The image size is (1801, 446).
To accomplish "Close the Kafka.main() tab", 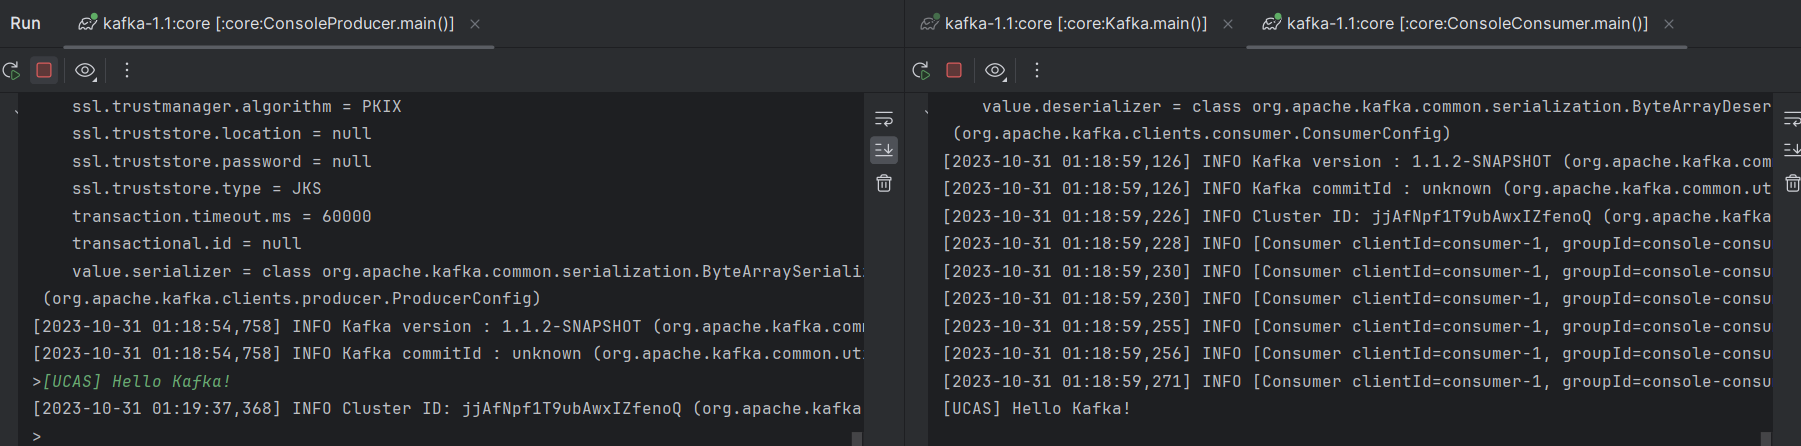I will pyautogui.click(x=1228, y=24).
